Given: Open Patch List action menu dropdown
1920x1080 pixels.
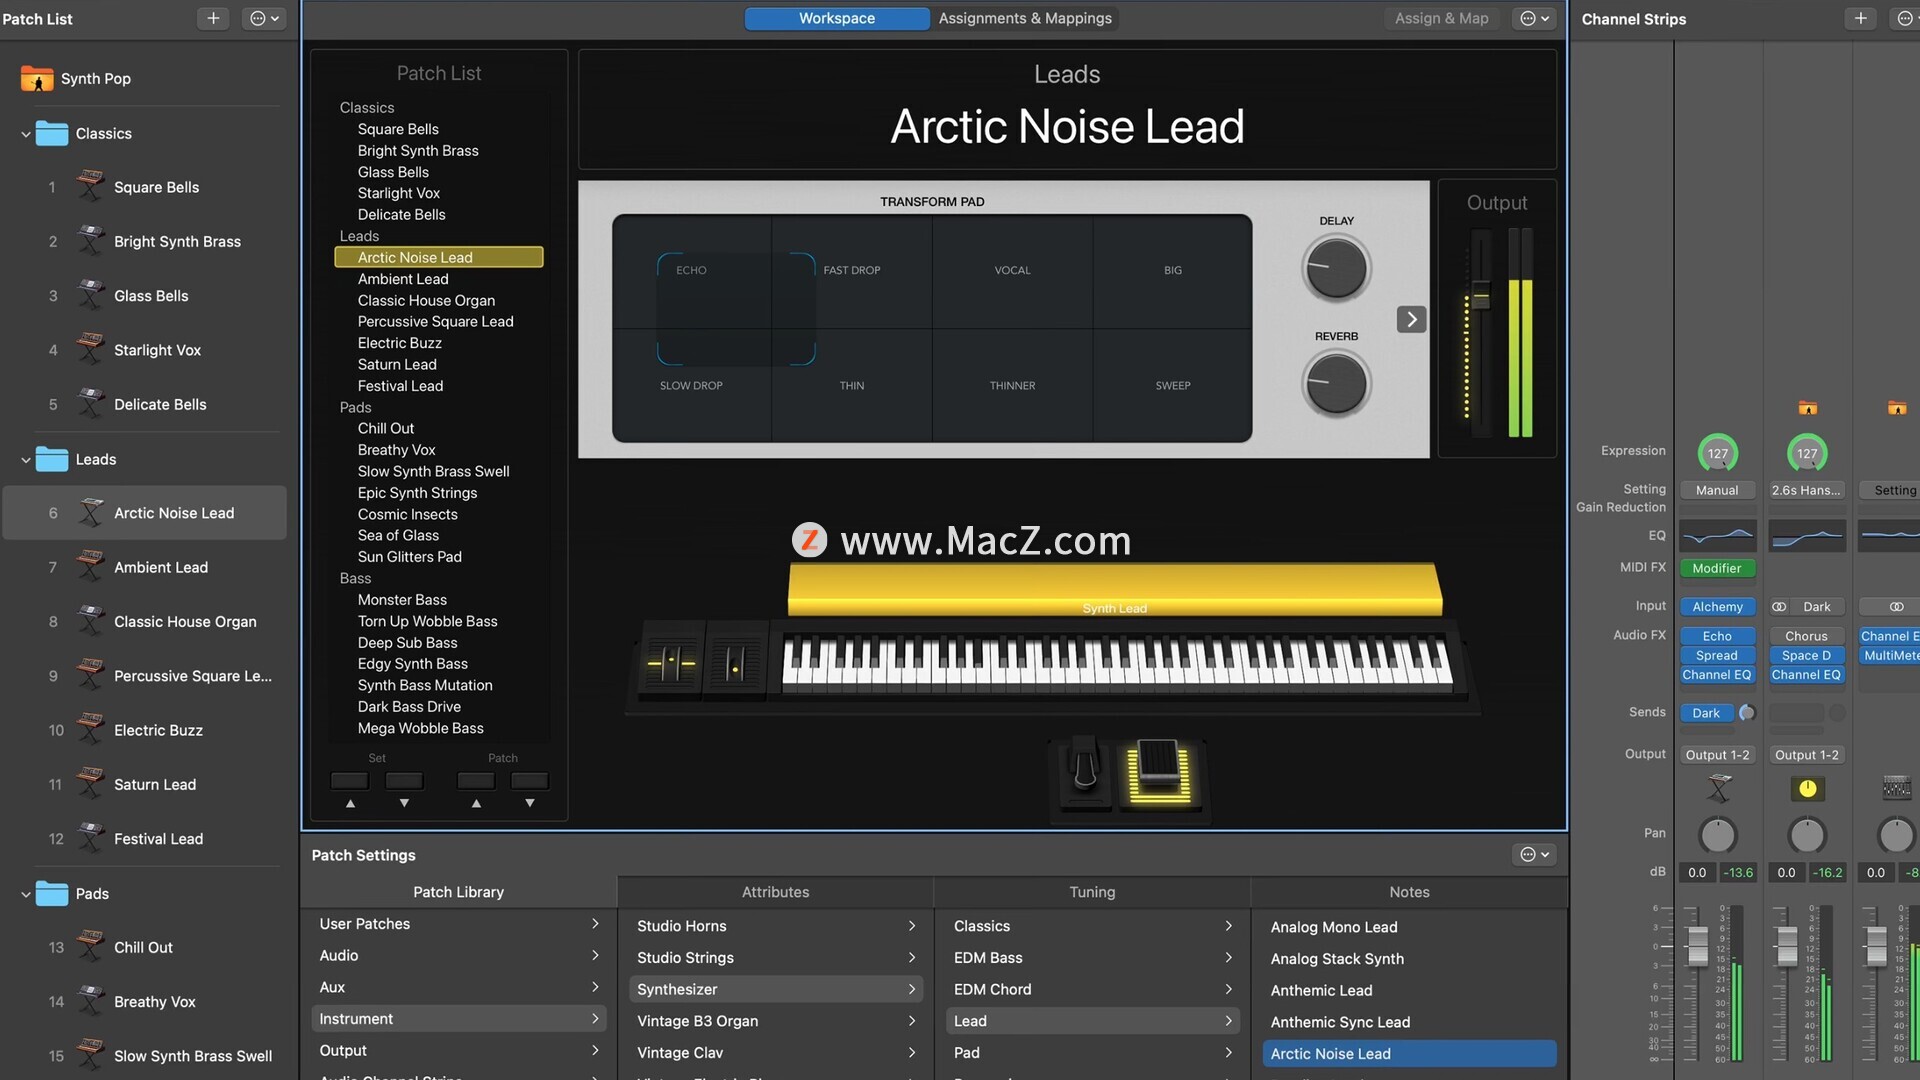Looking at the screenshot, I should [264, 18].
